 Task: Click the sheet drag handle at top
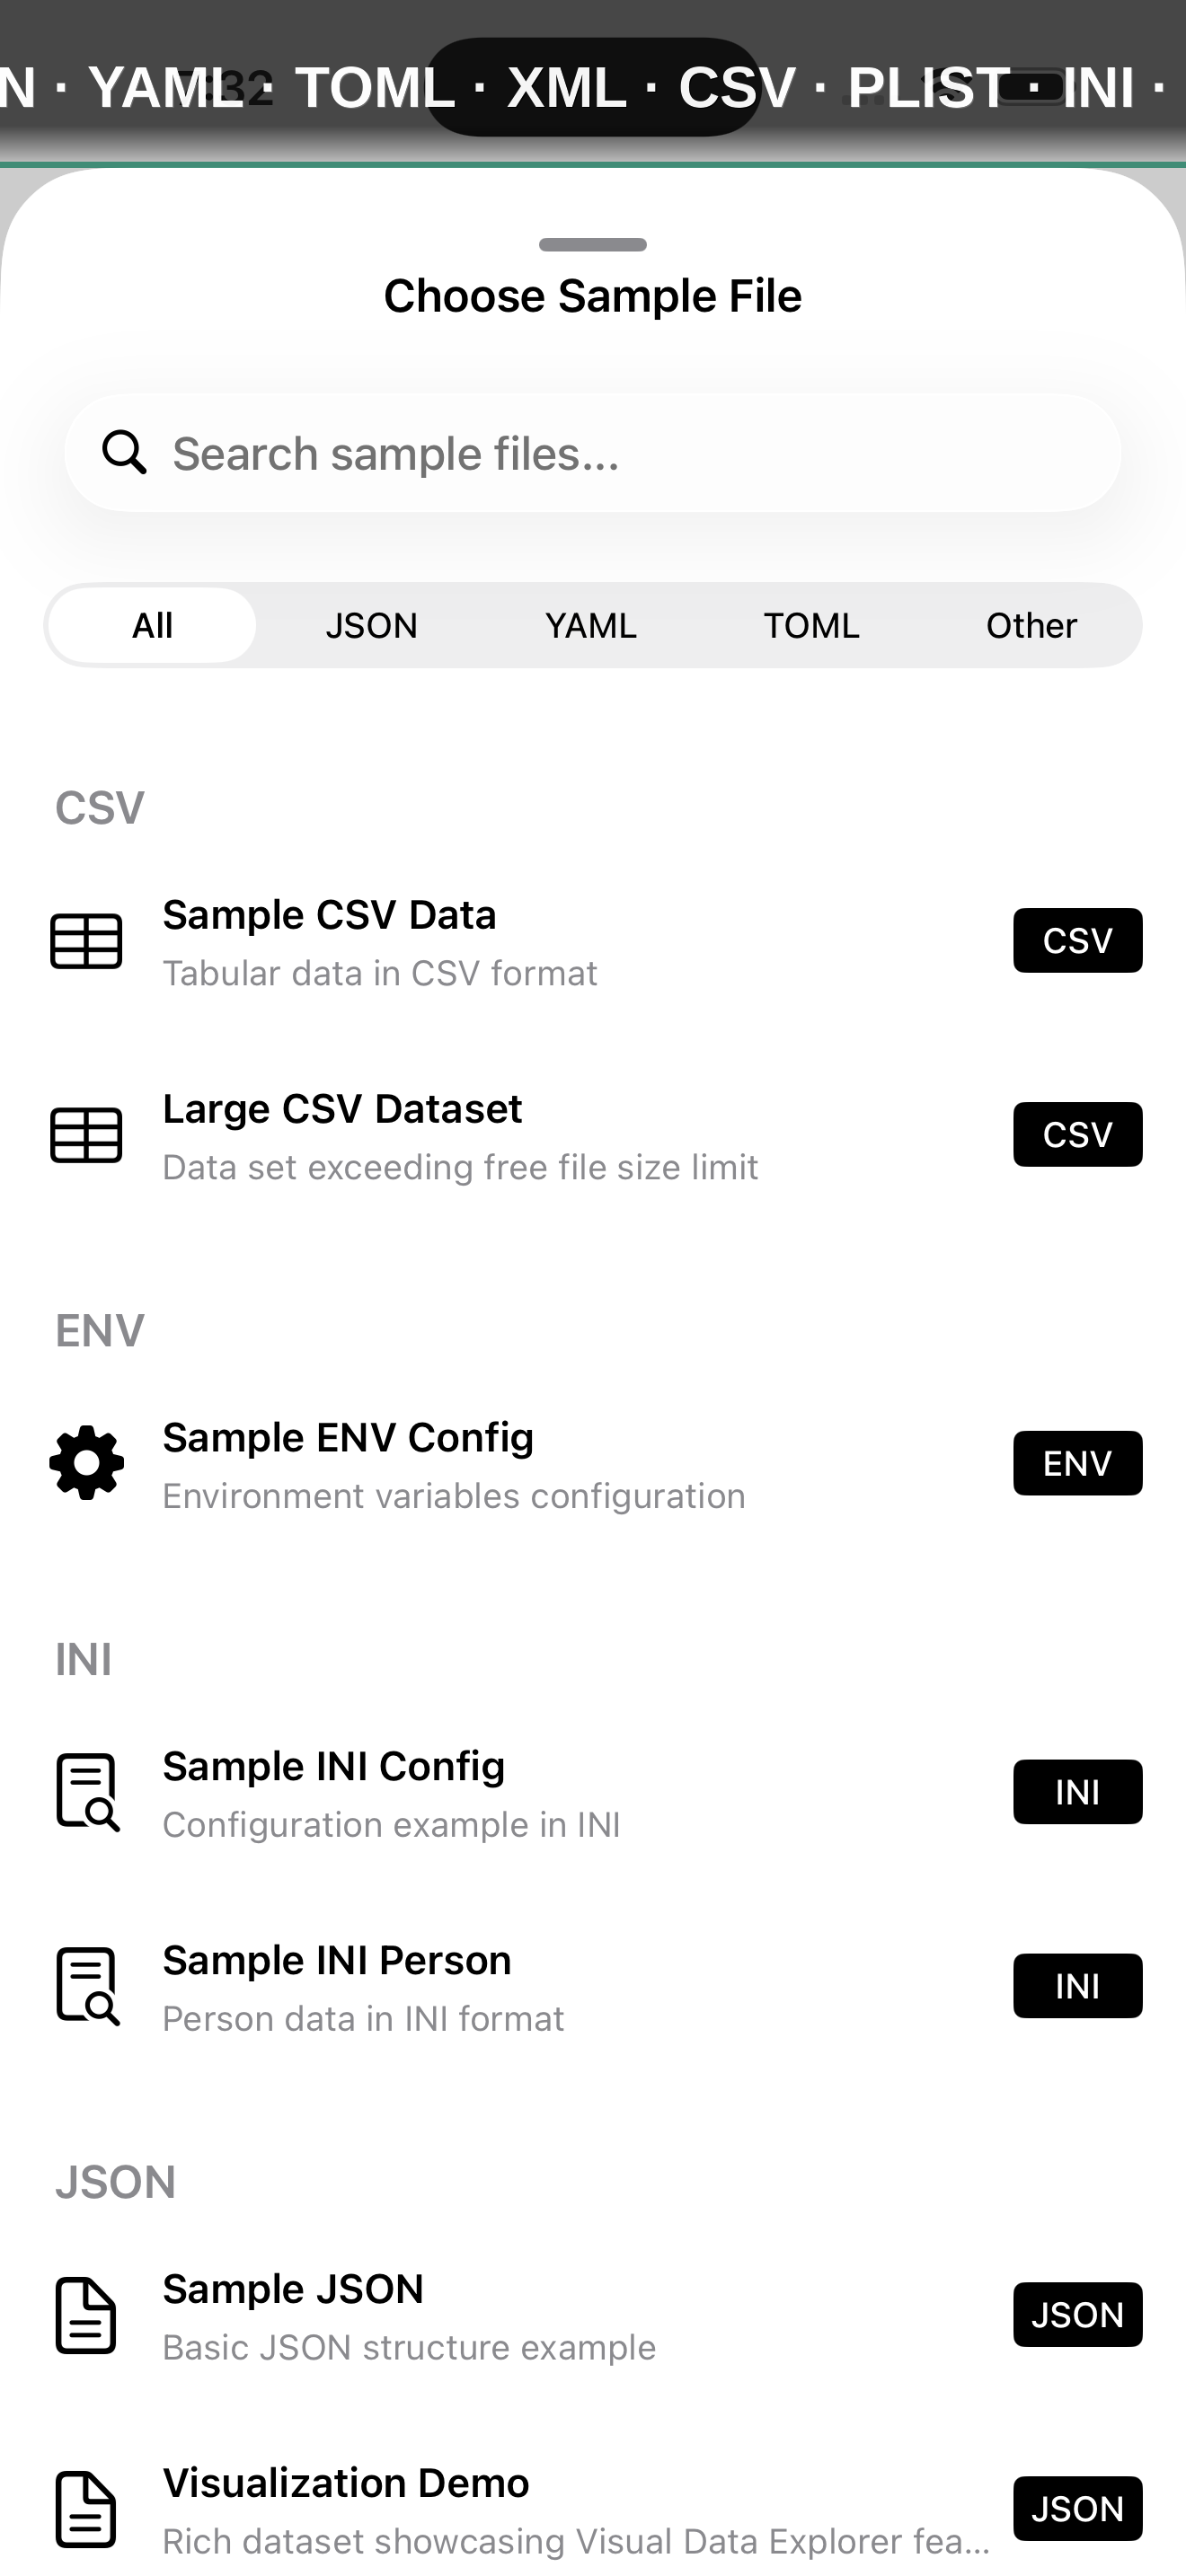tap(593, 245)
